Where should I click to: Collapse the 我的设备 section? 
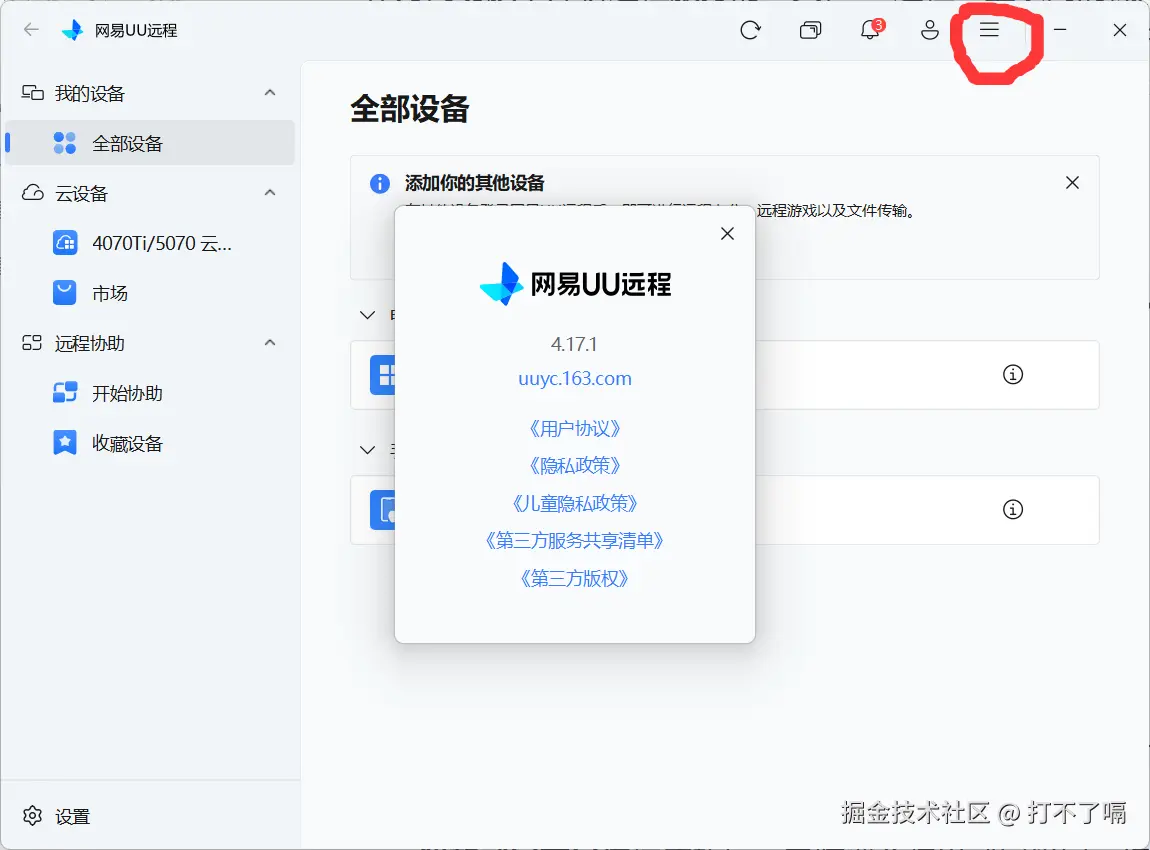270,92
